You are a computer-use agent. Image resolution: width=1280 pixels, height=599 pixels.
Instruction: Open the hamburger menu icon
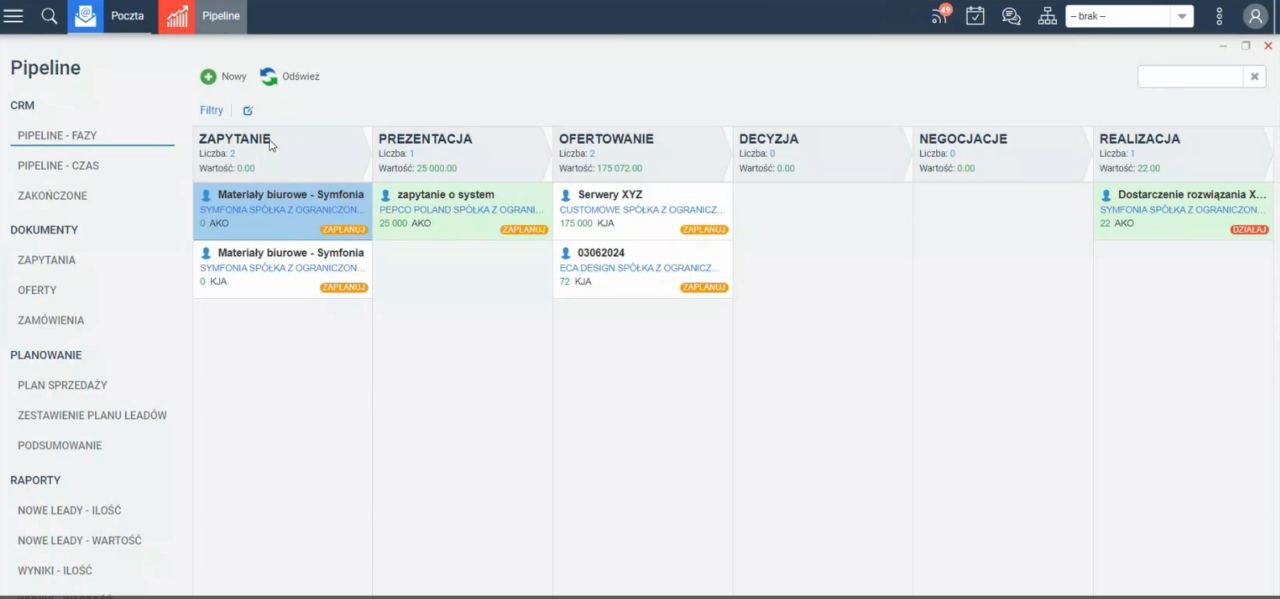click(x=13, y=15)
